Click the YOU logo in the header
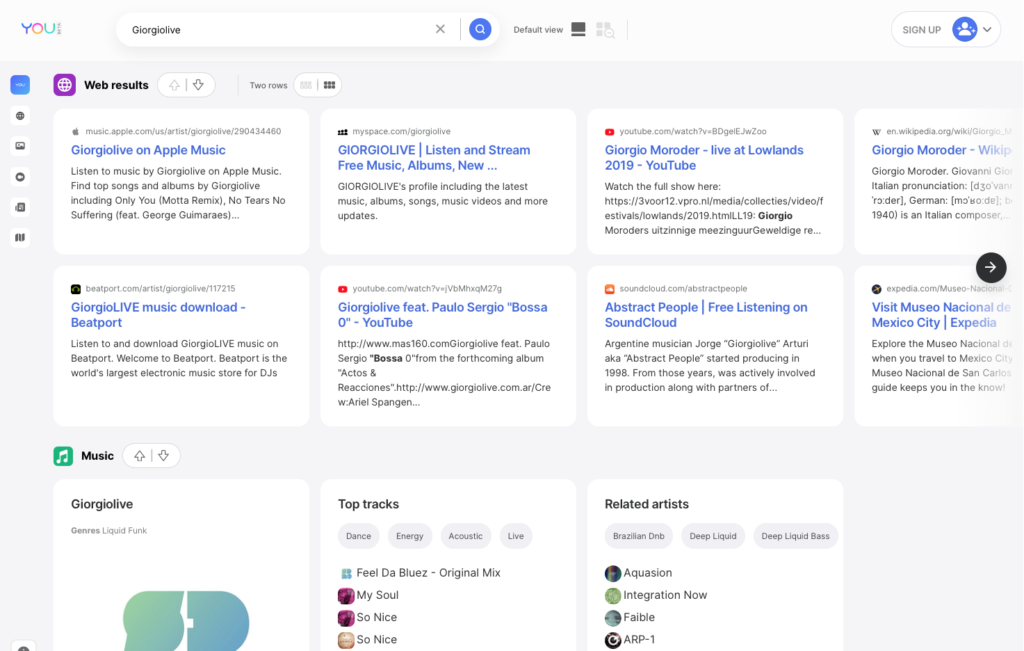Screen dimensions: 1024x651 click(41, 29)
